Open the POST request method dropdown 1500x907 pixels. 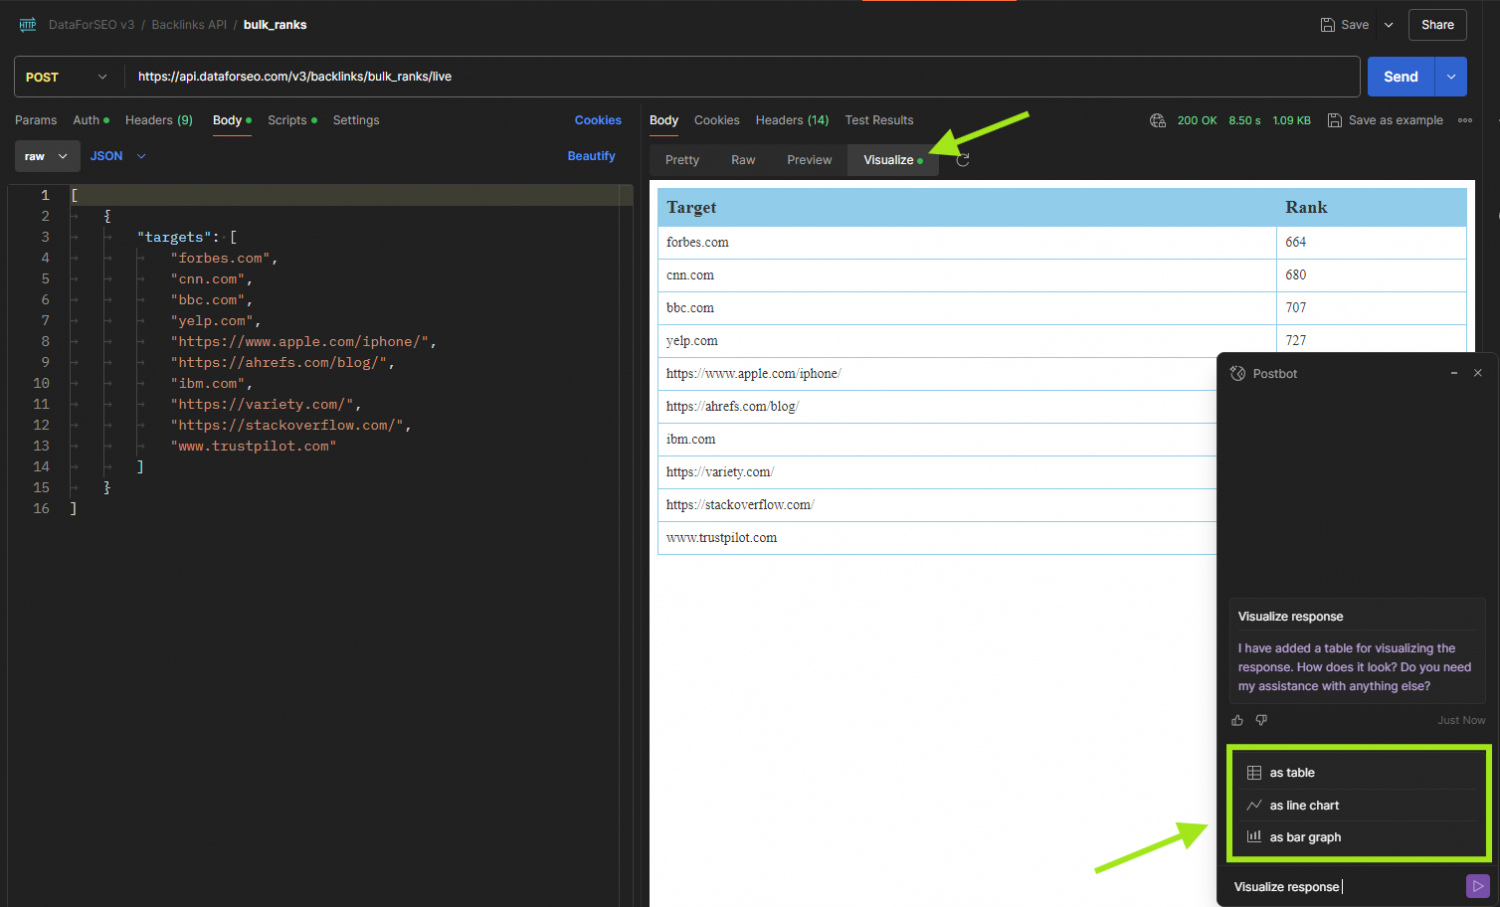[x=67, y=76]
